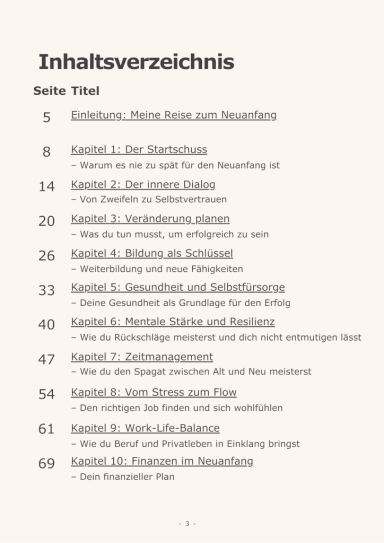Open Kapitel 3: Veränderung planen
Screen dimensions: 384x543
click(150, 219)
